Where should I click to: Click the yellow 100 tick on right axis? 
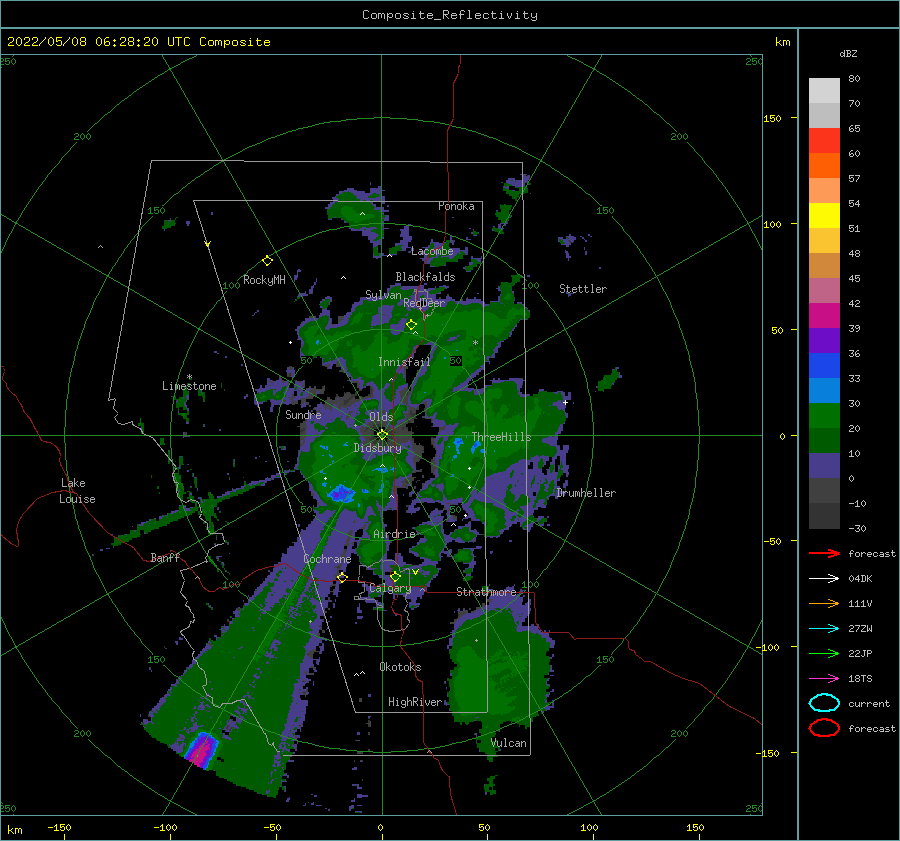point(772,224)
